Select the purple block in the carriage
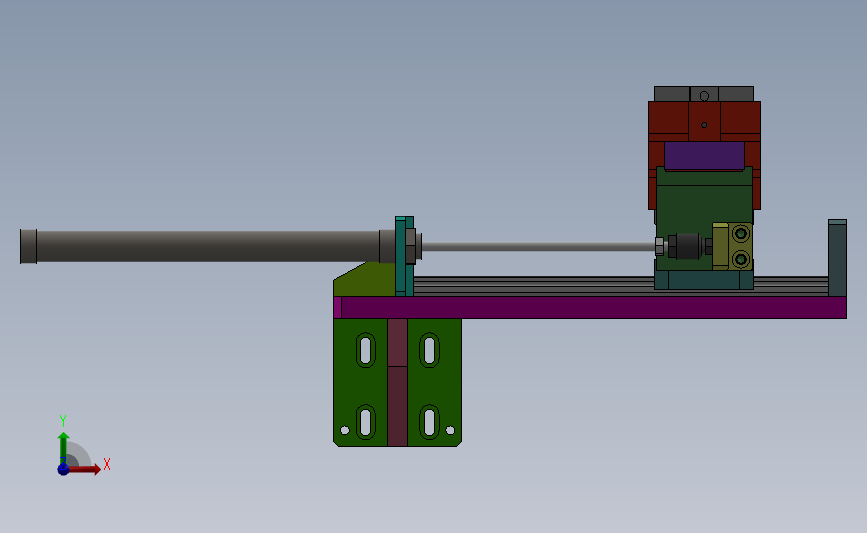Viewport: 867px width, 533px height. (704, 155)
